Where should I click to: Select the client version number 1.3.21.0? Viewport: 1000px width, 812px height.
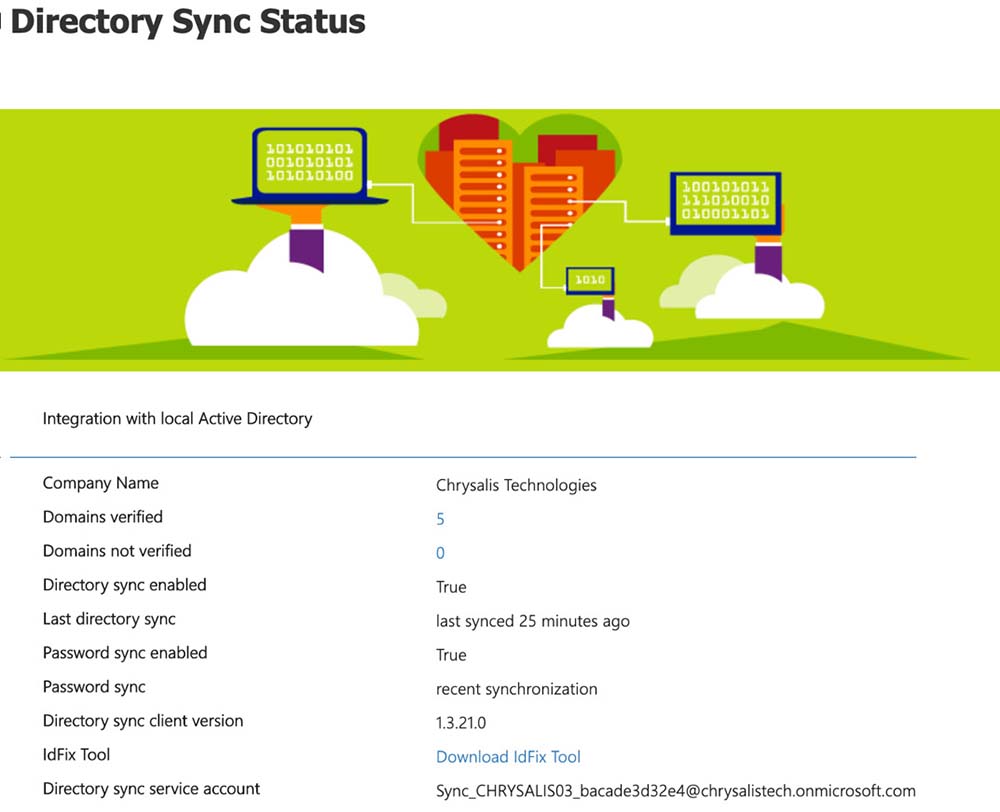click(461, 723)
